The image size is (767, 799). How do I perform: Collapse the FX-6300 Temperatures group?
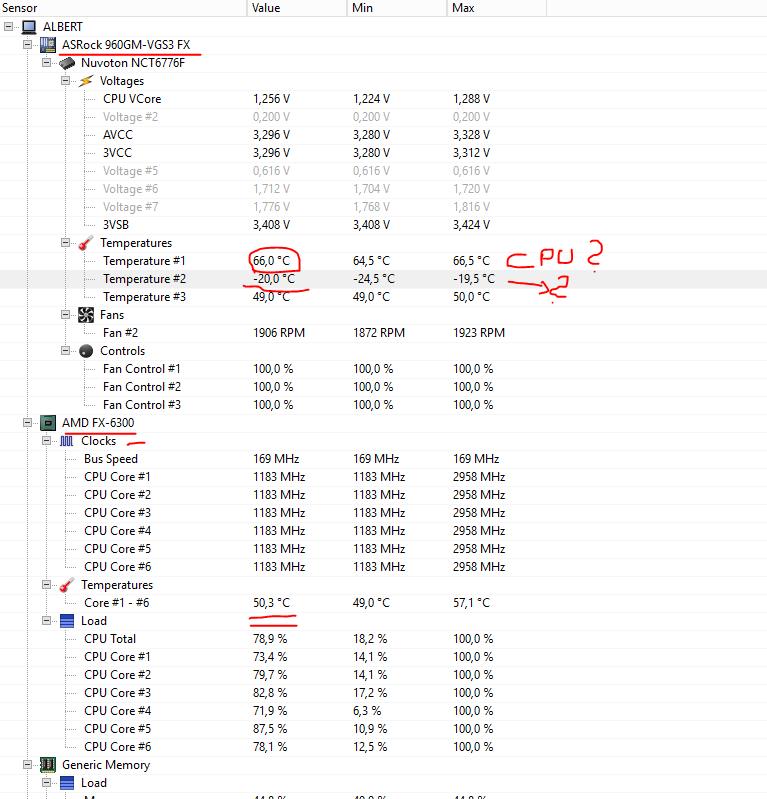46,584
